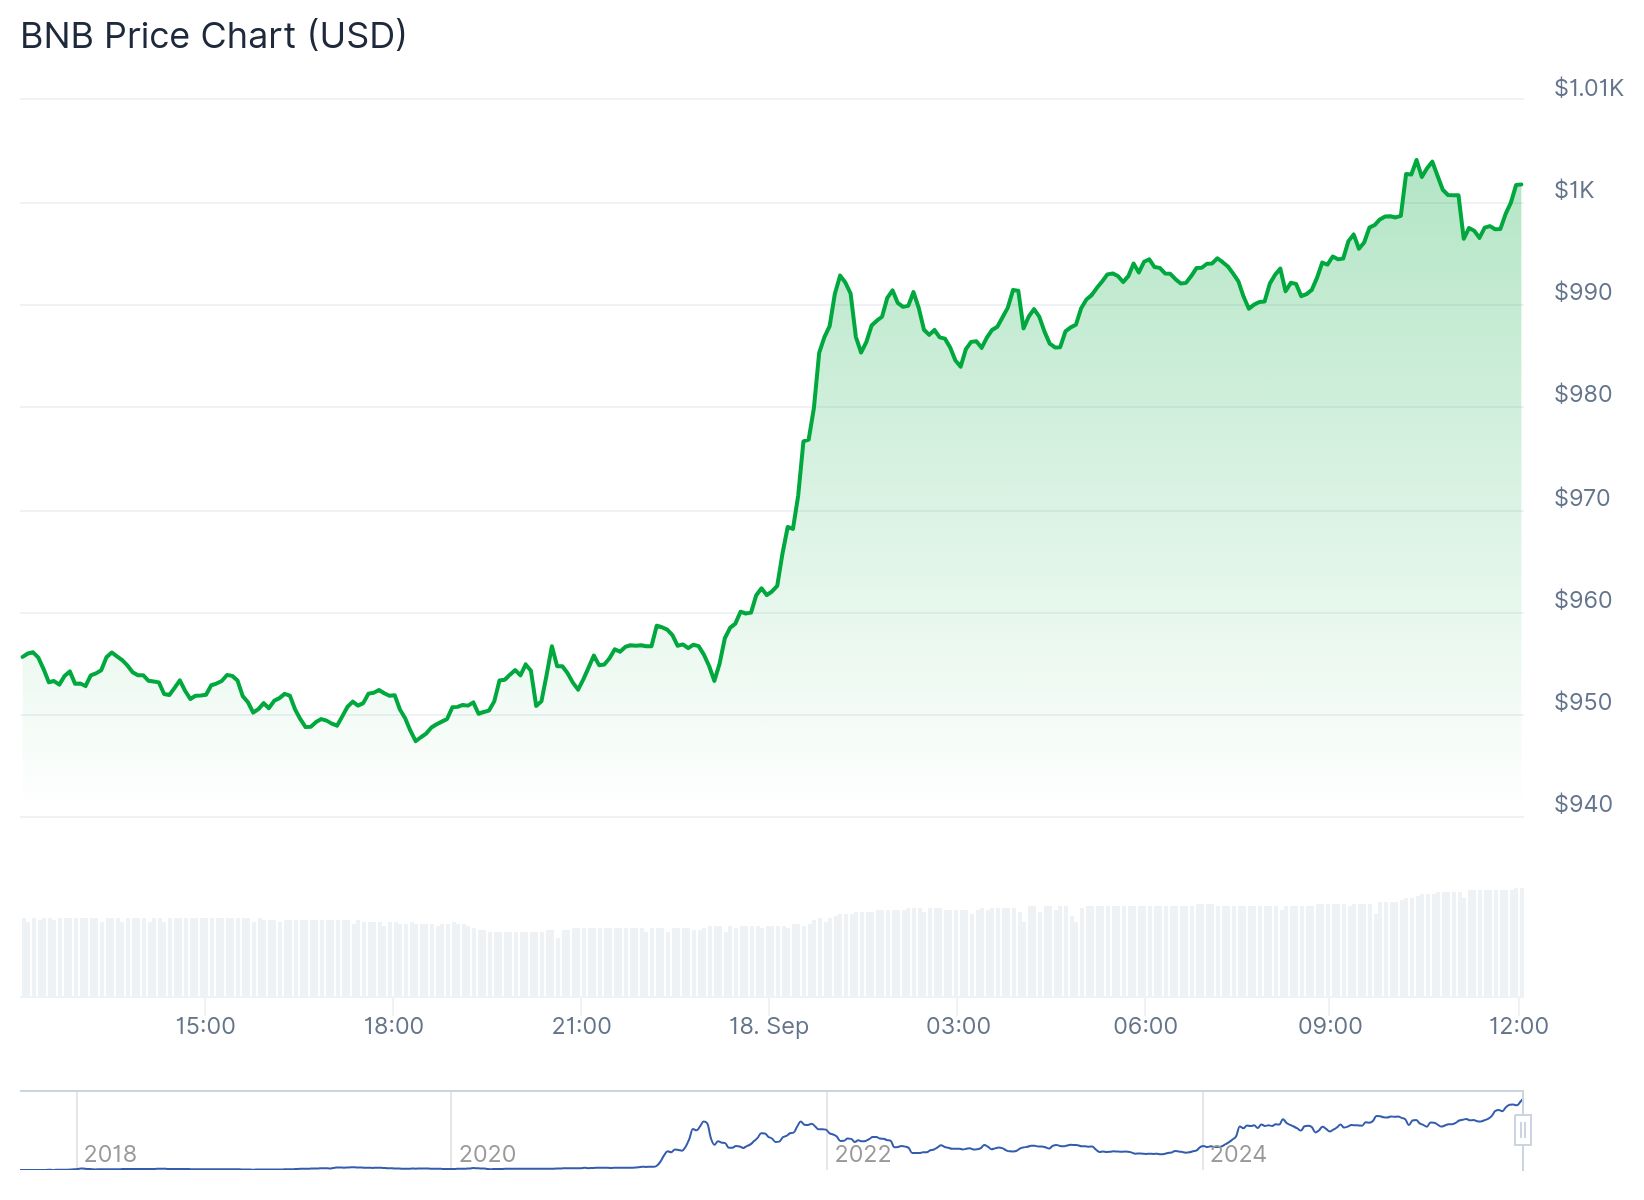Click the $1.01K price axis label
The width and height of the screenshot is (1644, 1200).
[1588, 88]
